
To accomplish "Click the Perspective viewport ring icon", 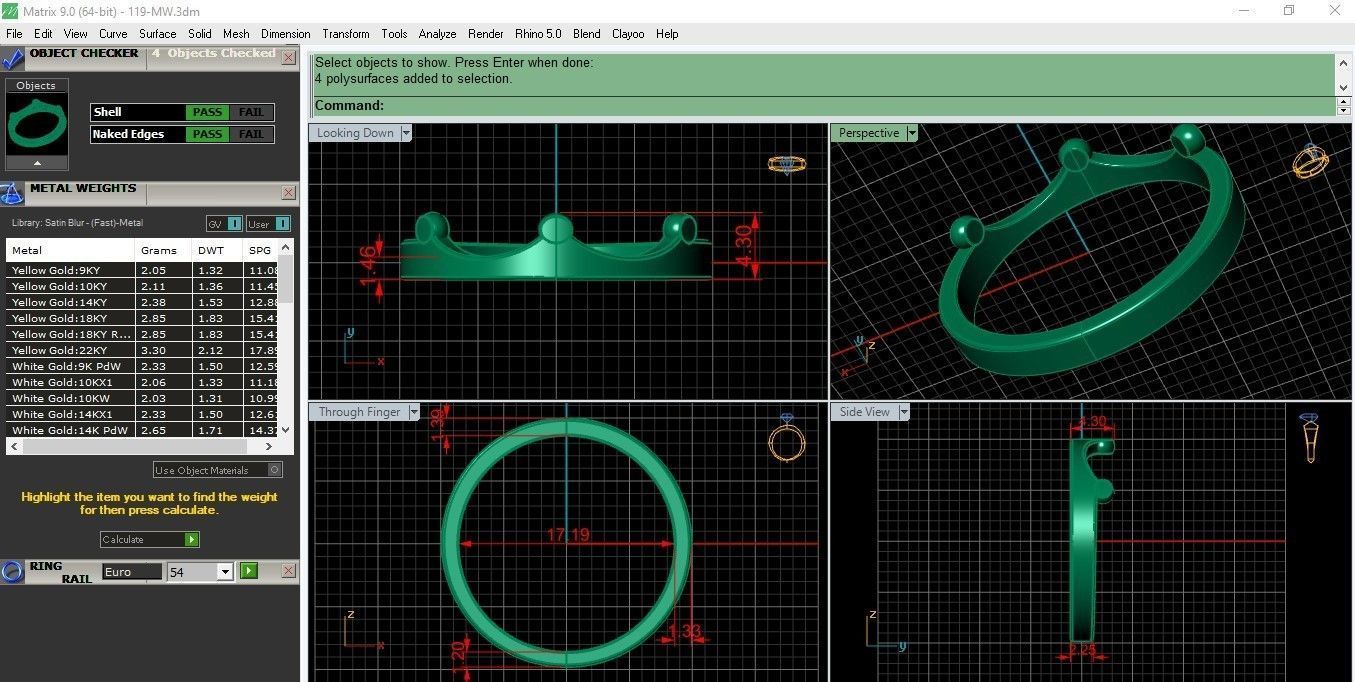I will tap(1310, 161).
